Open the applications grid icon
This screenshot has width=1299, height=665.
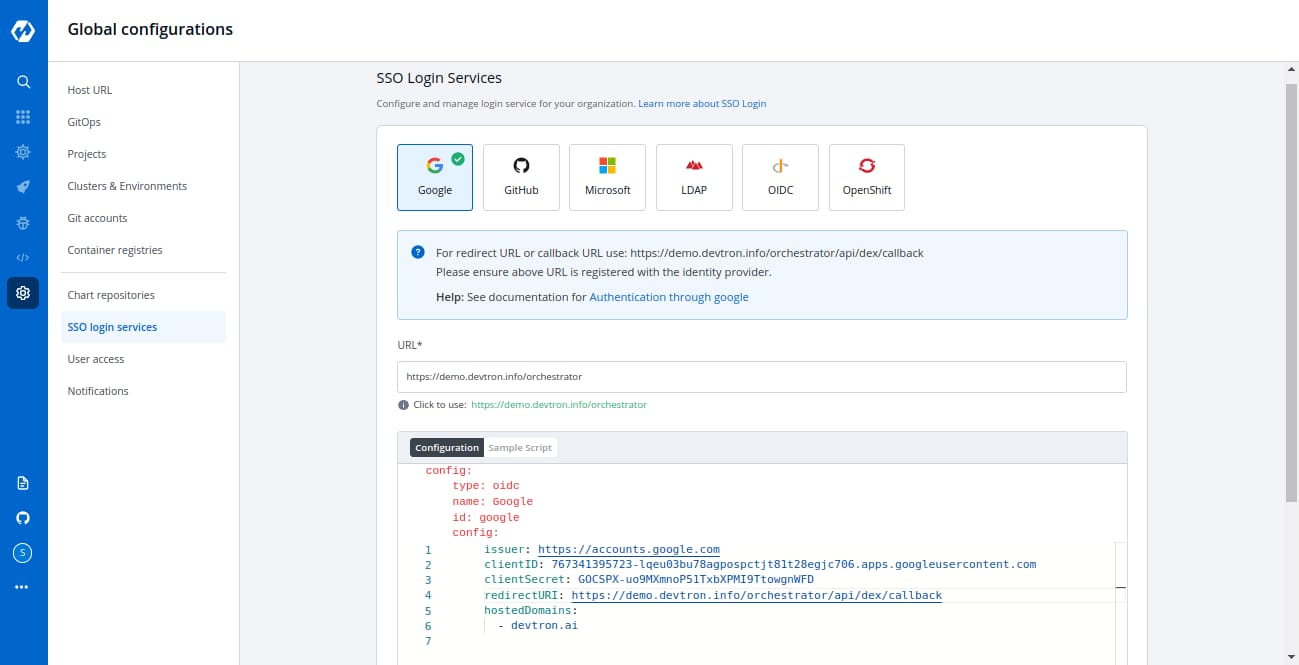23,117
